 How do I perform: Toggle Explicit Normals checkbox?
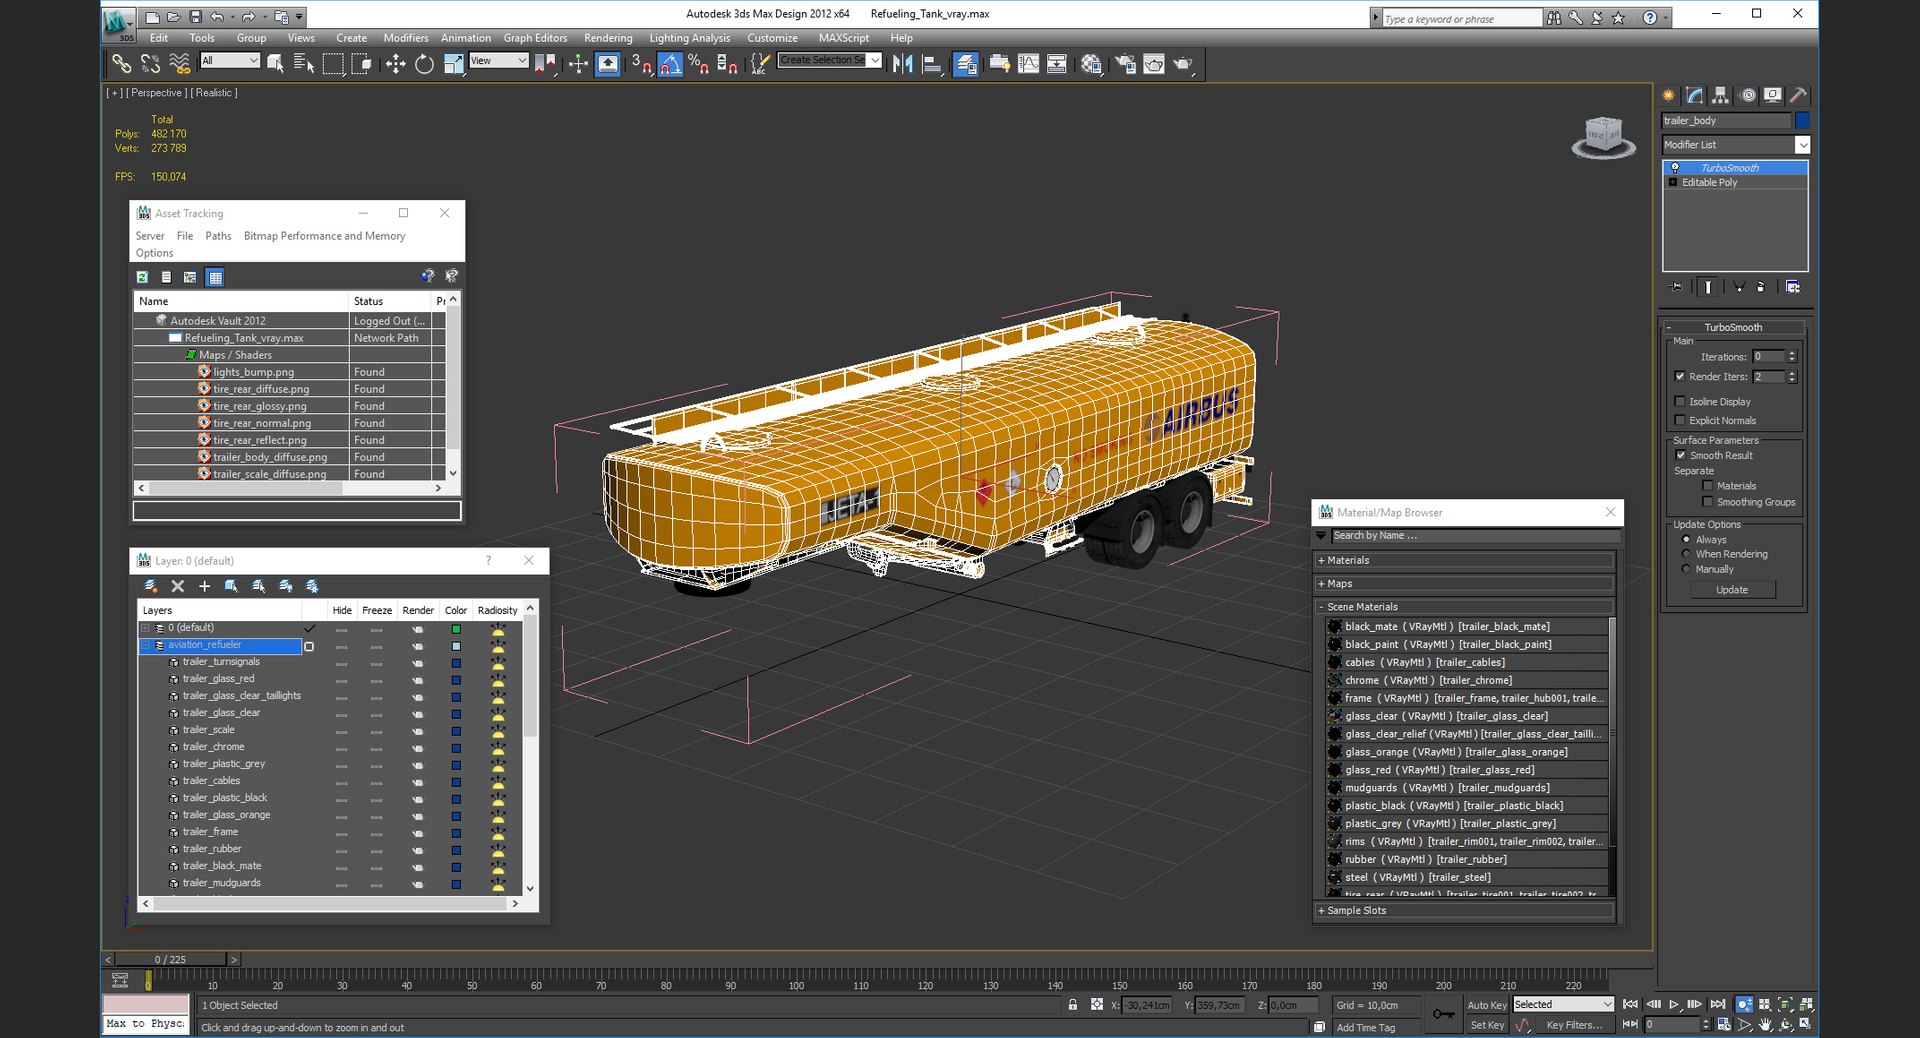tap(1680, 420)
